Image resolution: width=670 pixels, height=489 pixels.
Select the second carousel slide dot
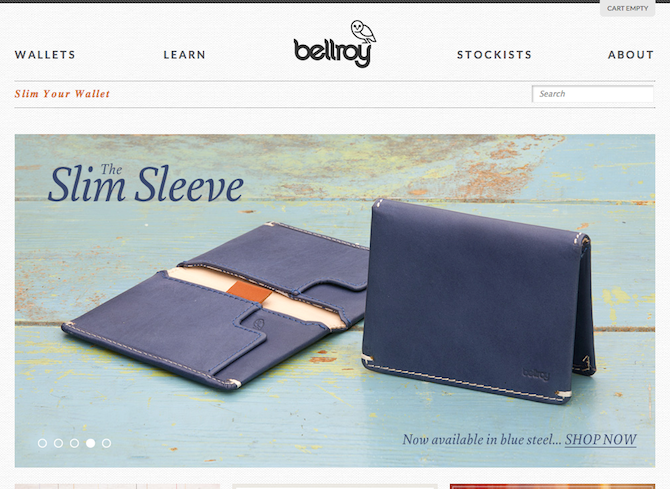click(59, 443)
